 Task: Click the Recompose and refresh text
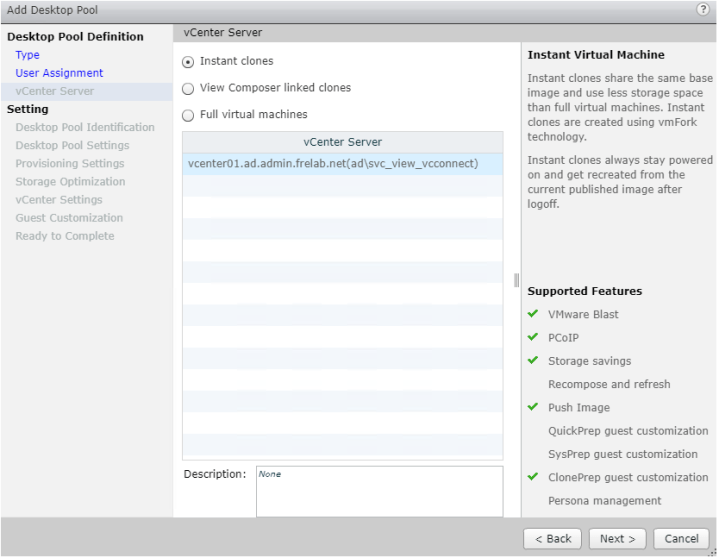[609, 384]
